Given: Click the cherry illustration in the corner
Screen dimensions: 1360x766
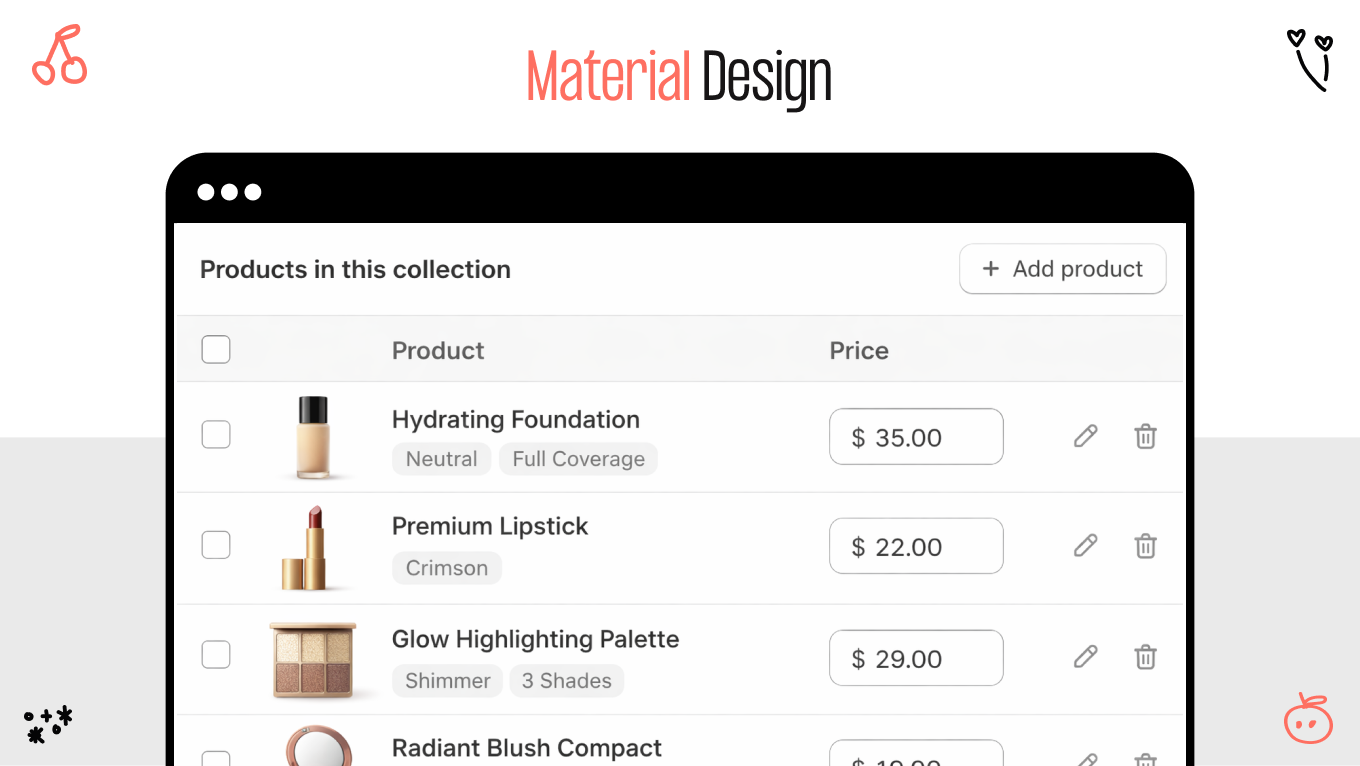Looking at the screenshot, I should click(59, 57).
